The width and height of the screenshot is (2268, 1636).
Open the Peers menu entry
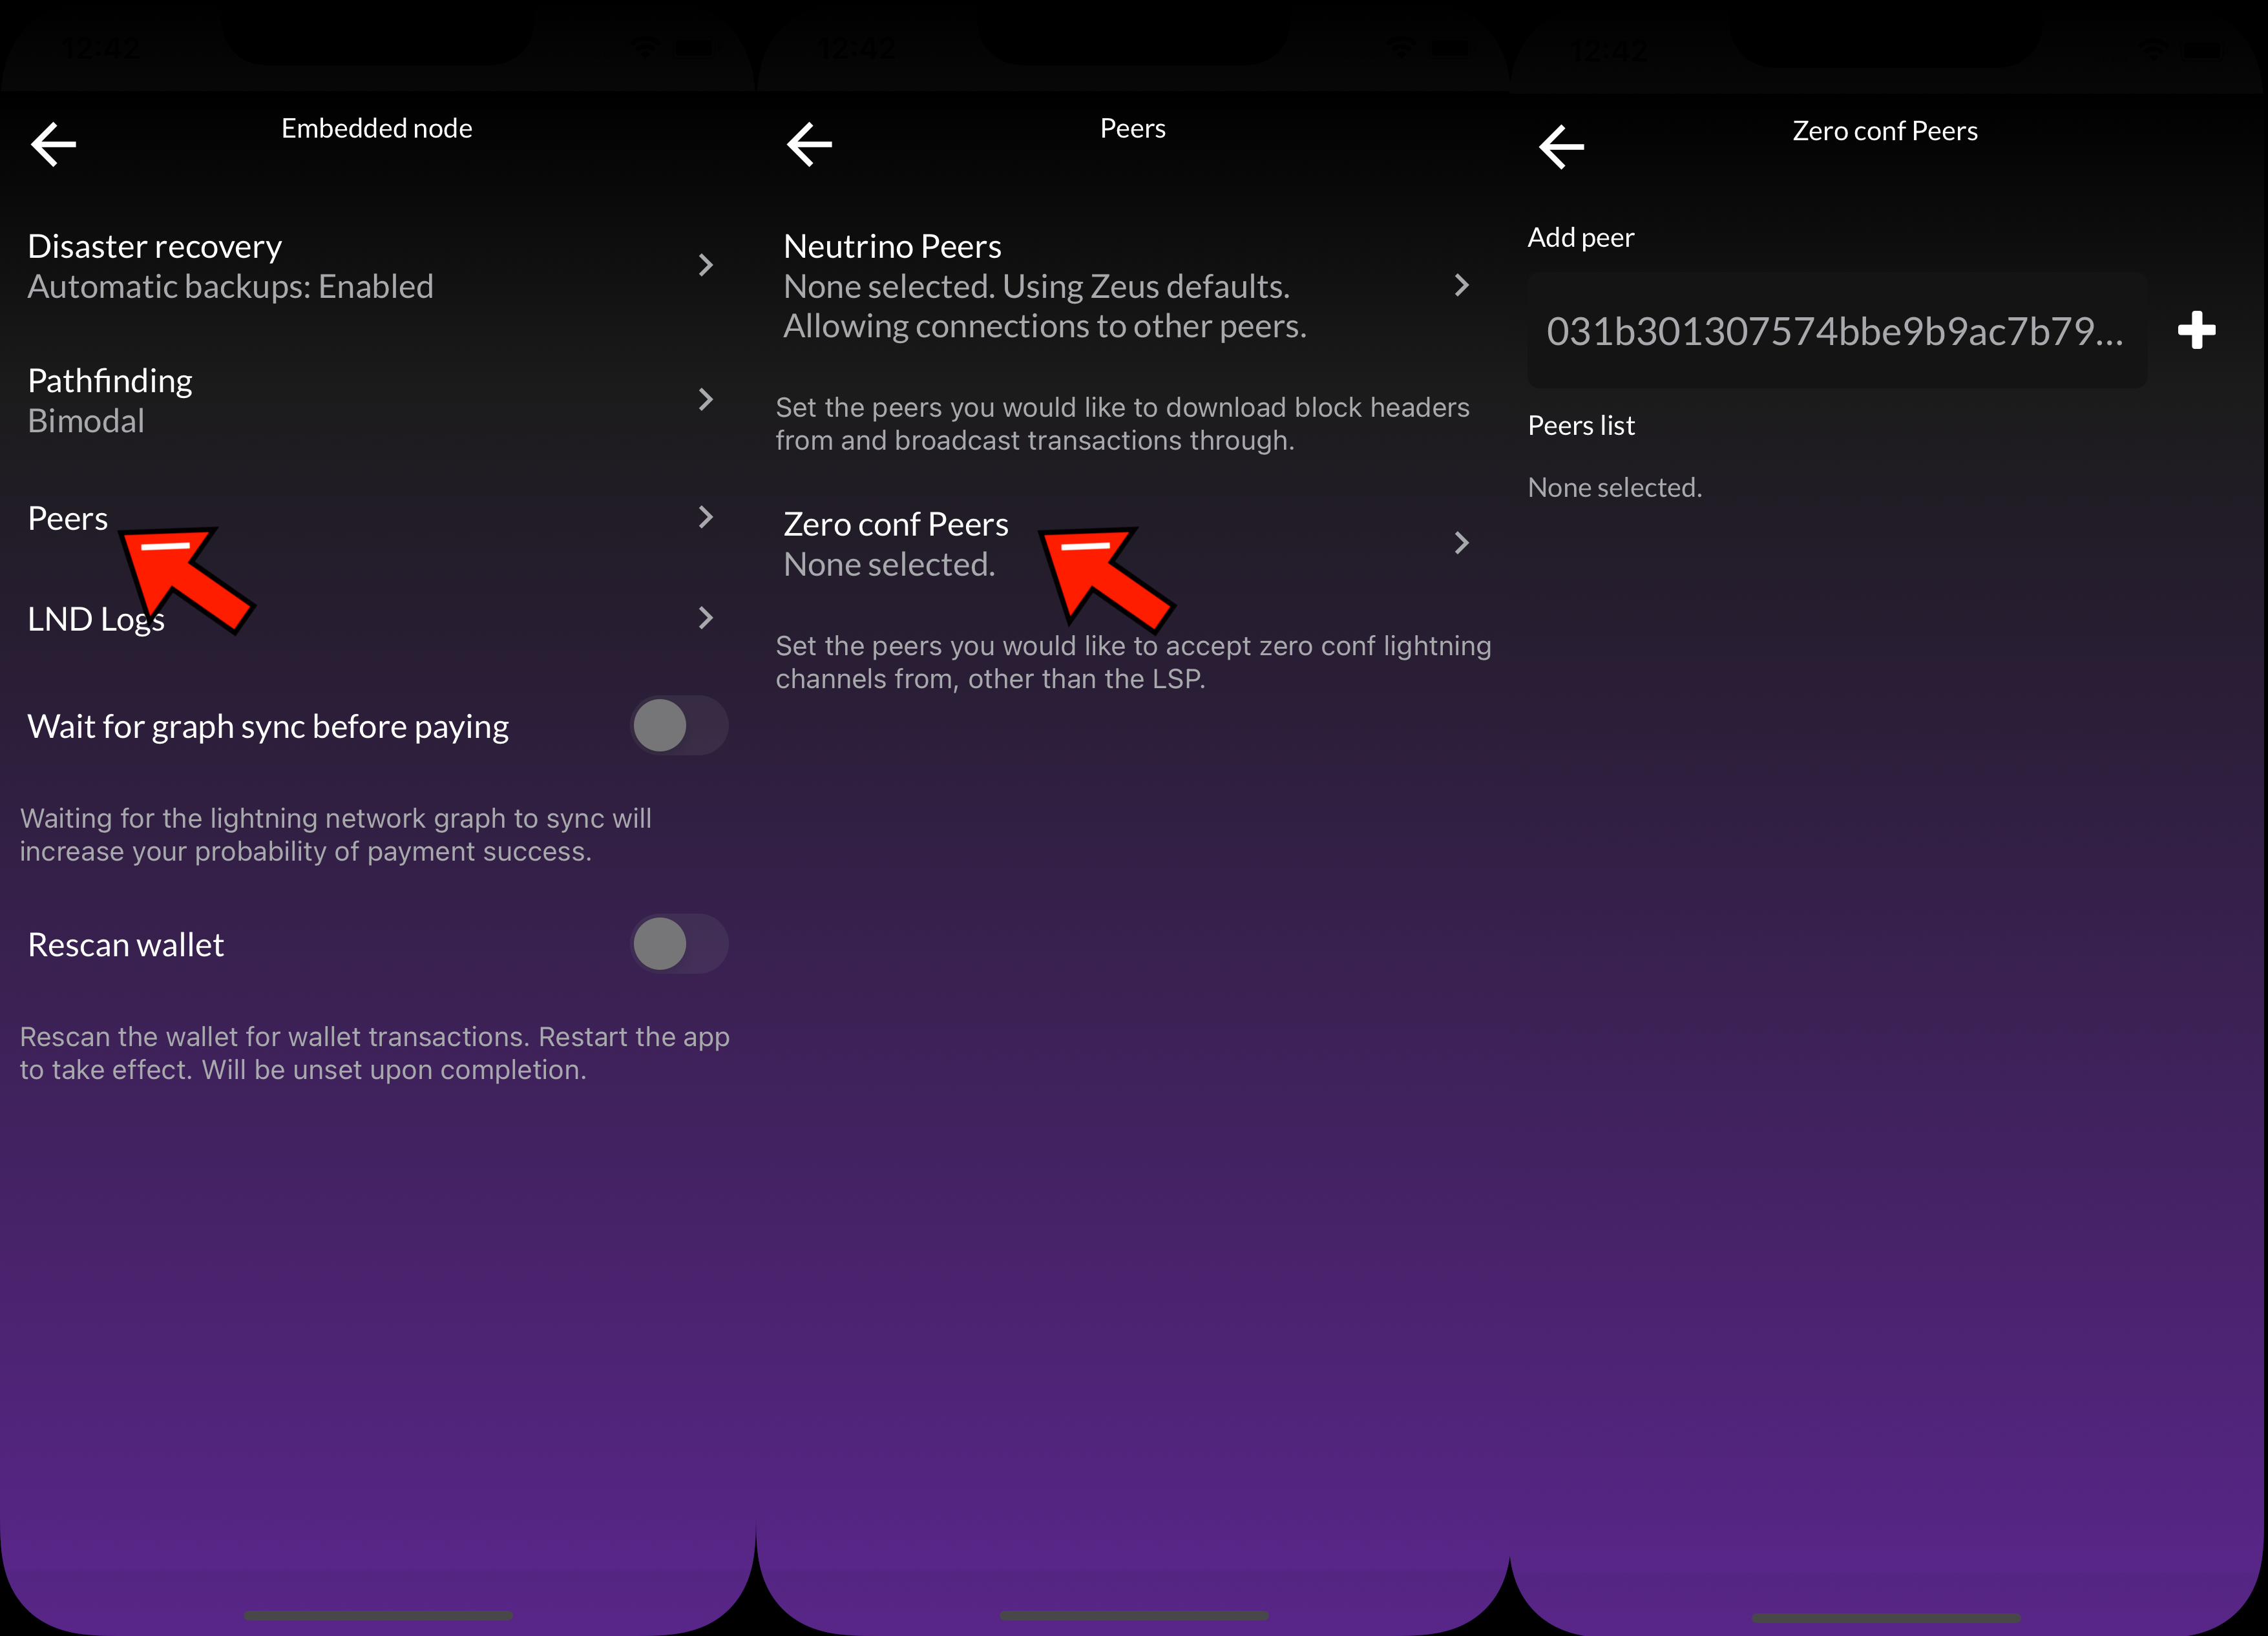pyautogui.click(x=68, y=518)
